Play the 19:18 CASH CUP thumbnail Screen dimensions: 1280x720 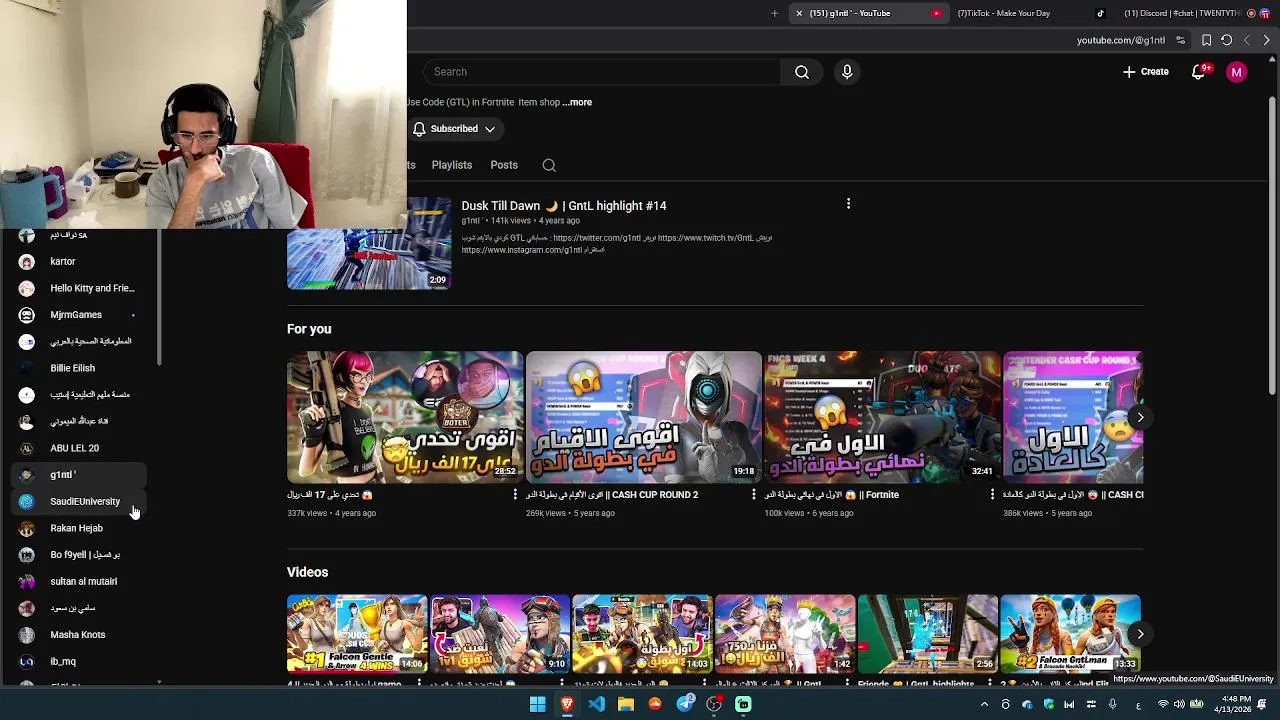click(x=643, y=417)
